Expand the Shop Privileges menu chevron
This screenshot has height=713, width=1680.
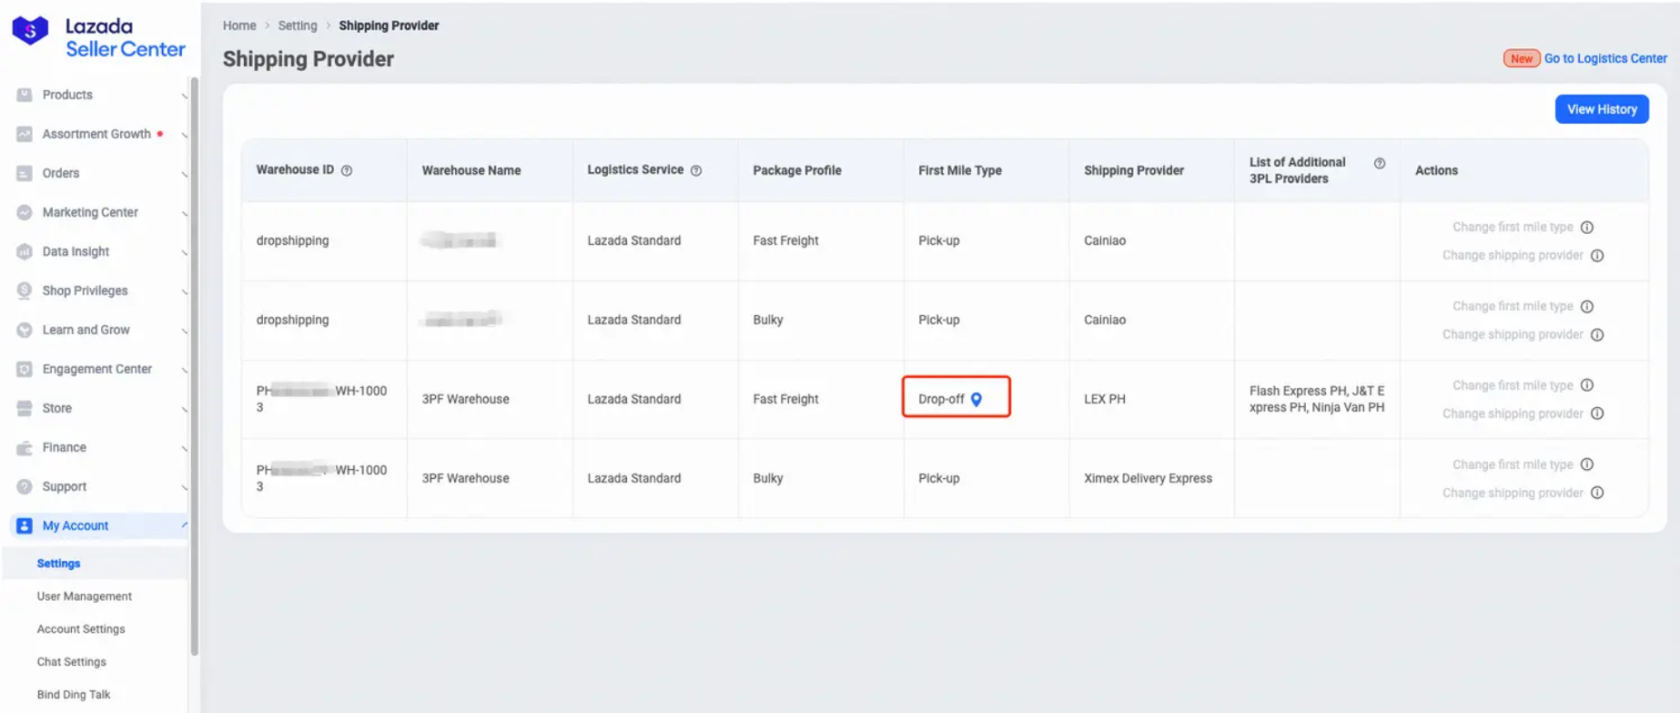(184, 292)
